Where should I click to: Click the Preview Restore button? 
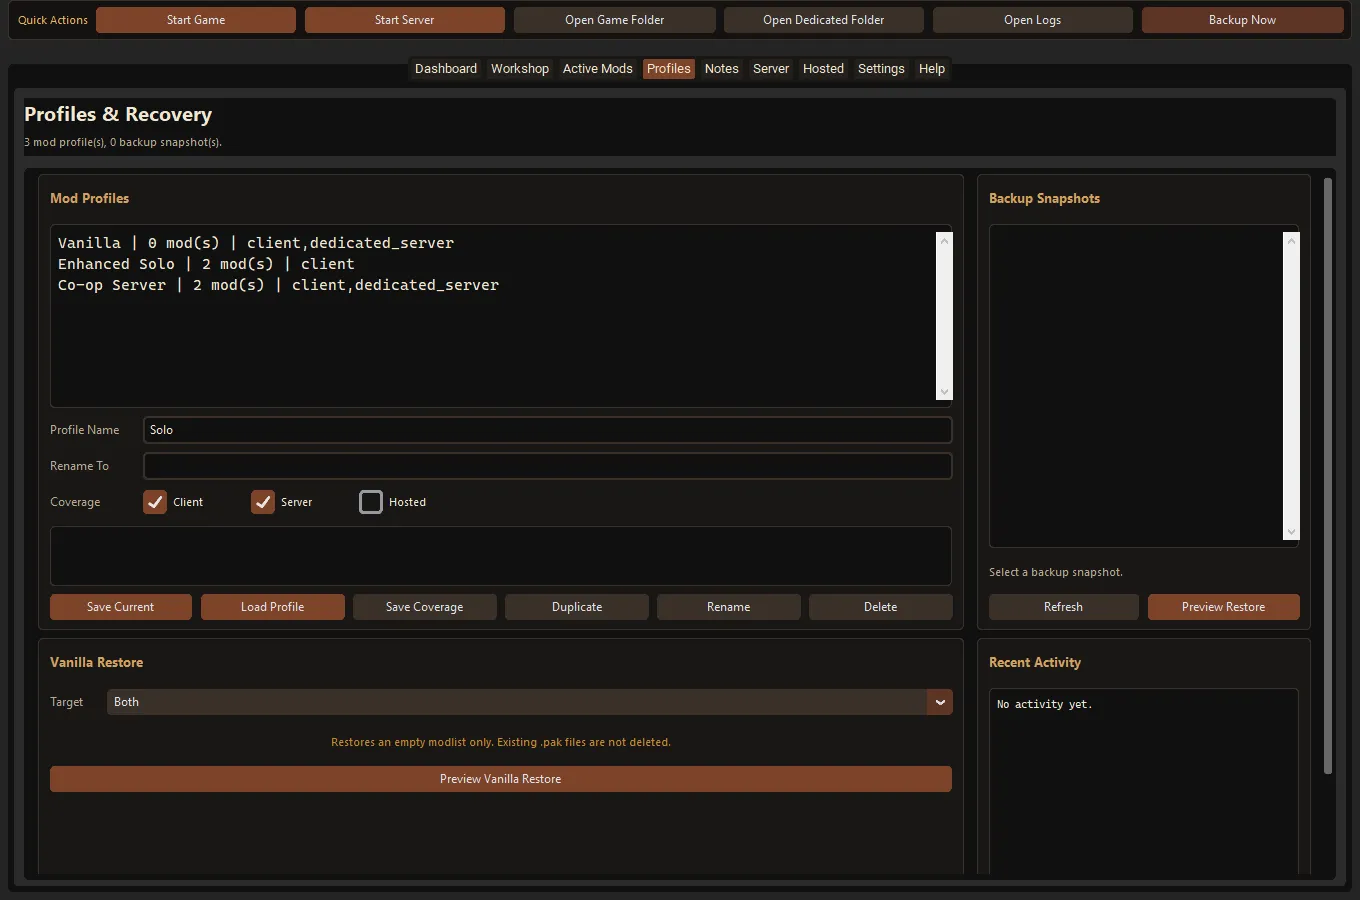point(1224,607)
